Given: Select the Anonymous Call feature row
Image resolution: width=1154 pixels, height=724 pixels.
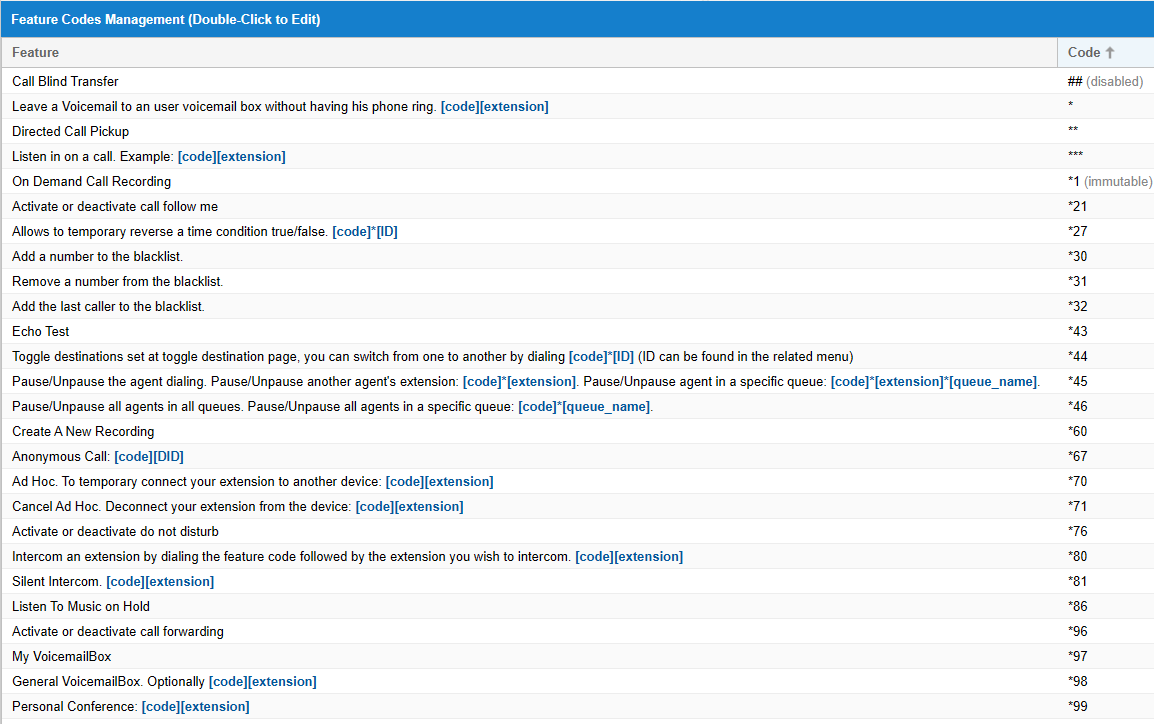Looking at the screenshot, I should [x=83, y=456].
